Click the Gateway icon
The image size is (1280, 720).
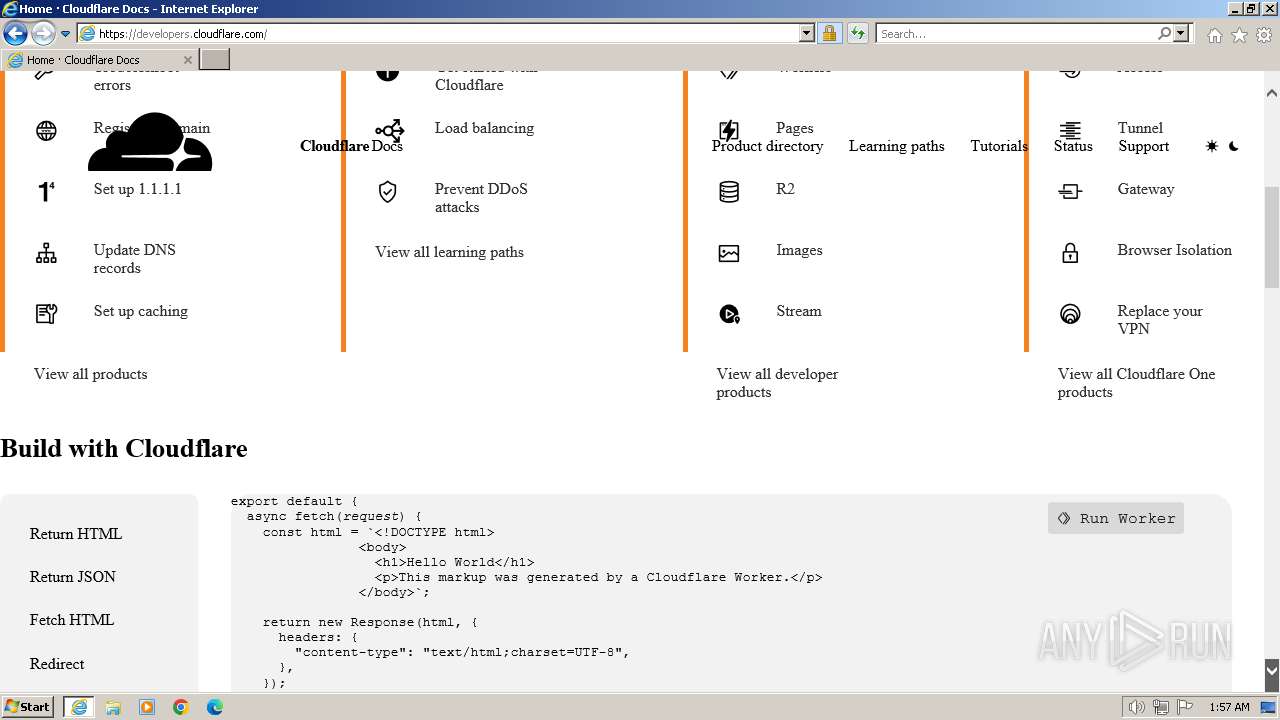coord(1070,192)
